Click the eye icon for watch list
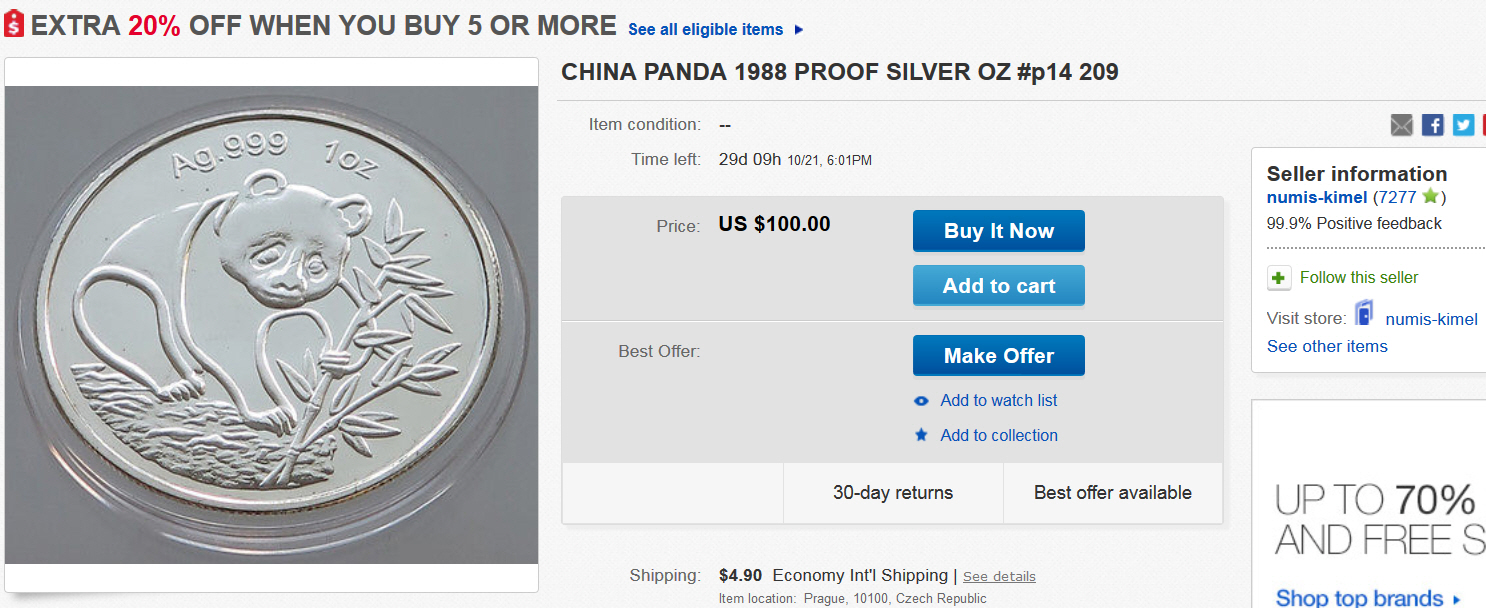 tap(922, 401)
